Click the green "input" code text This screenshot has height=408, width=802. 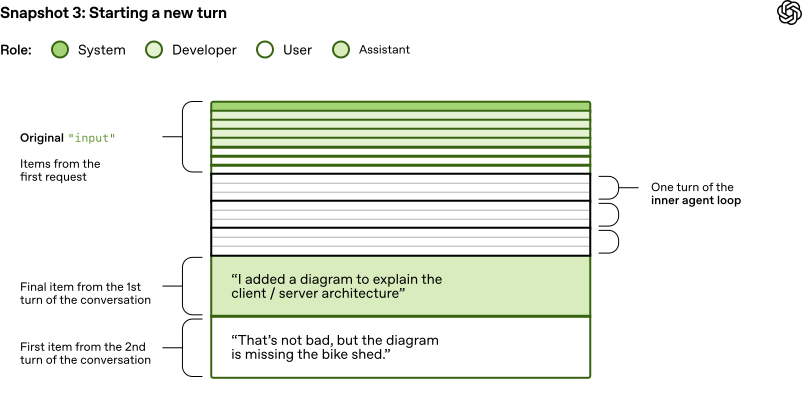(100, 137)
